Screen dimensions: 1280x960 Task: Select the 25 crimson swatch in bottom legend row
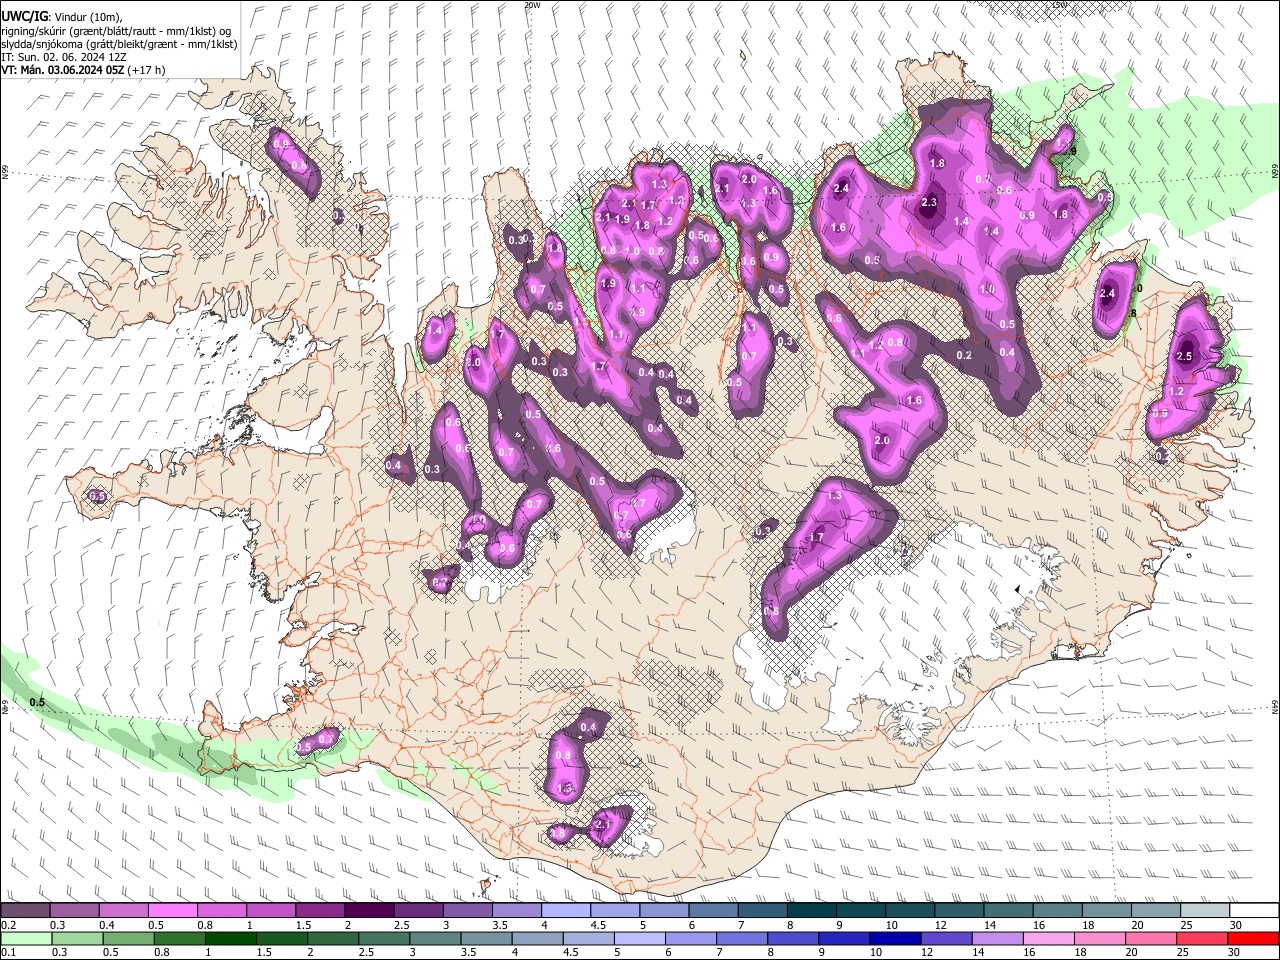(1201, 938)
